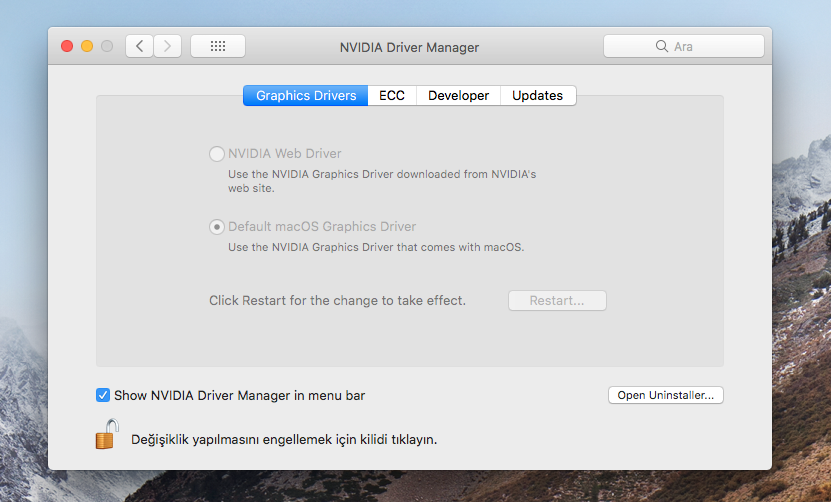831x502 pixels.
Task: Click the NVIDIA Driver Manager window title
Action: (x=409, y=47)
